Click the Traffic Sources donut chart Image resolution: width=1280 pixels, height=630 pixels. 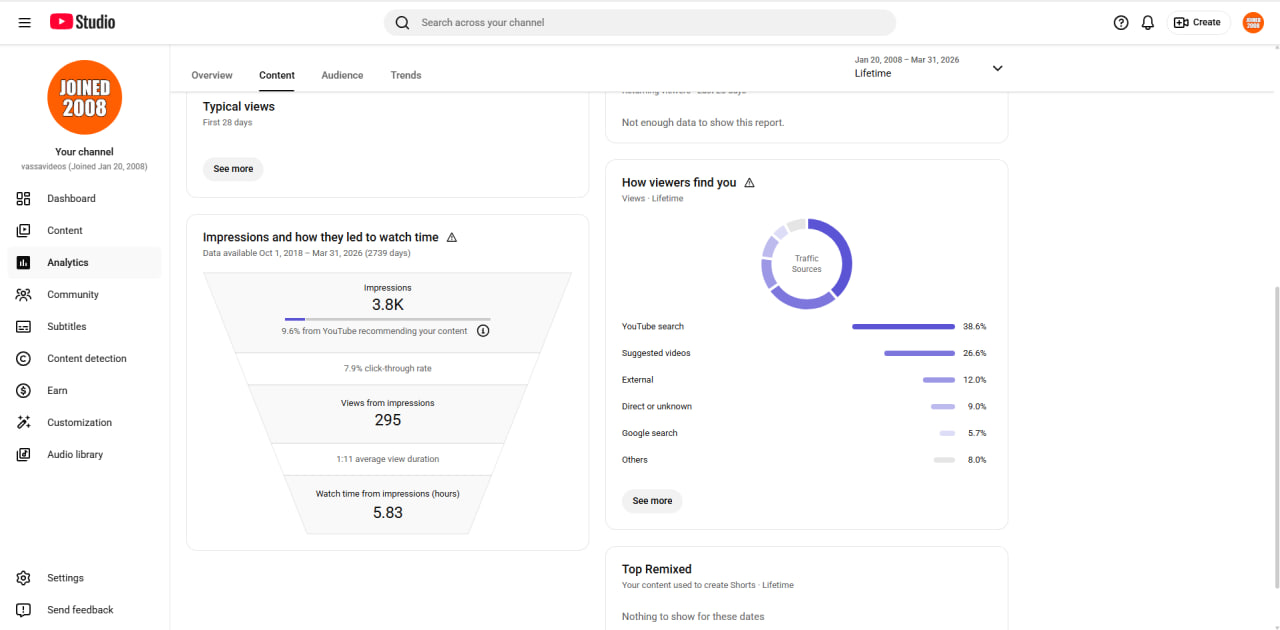pyautogui.click(x=807, y=264)
